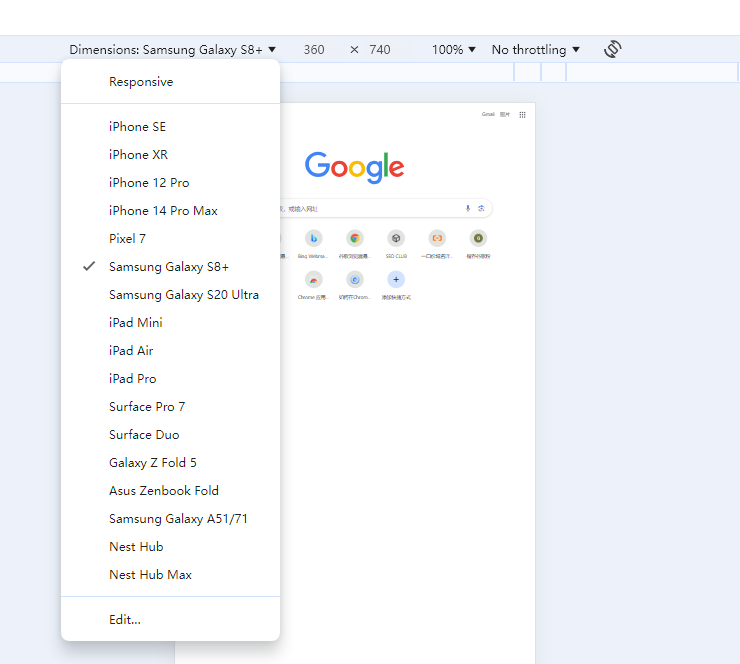Select iPad Pro device
740x664 pixels.
(x=170, y=378)
